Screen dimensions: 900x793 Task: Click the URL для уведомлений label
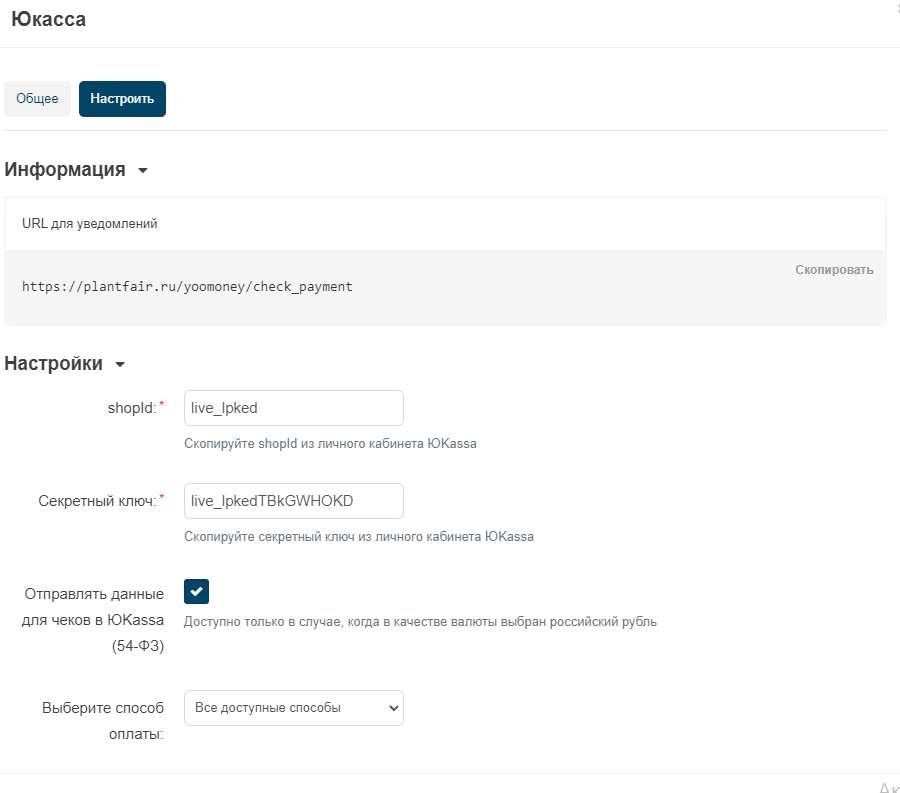tap(90, 224)
